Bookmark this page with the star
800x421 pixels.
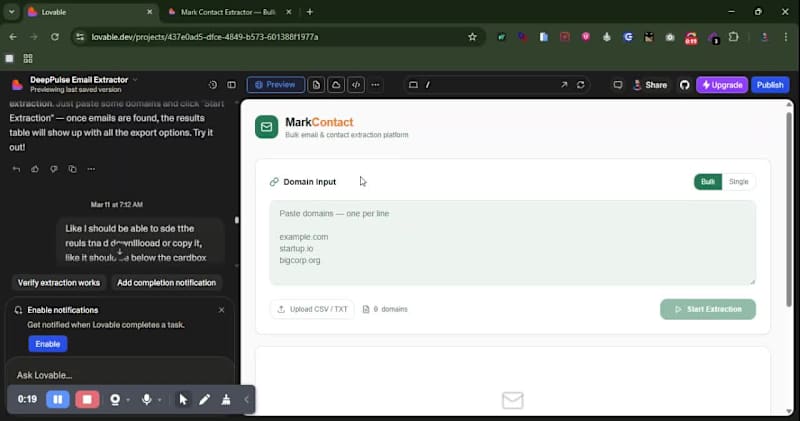click(x=472, y=37)
